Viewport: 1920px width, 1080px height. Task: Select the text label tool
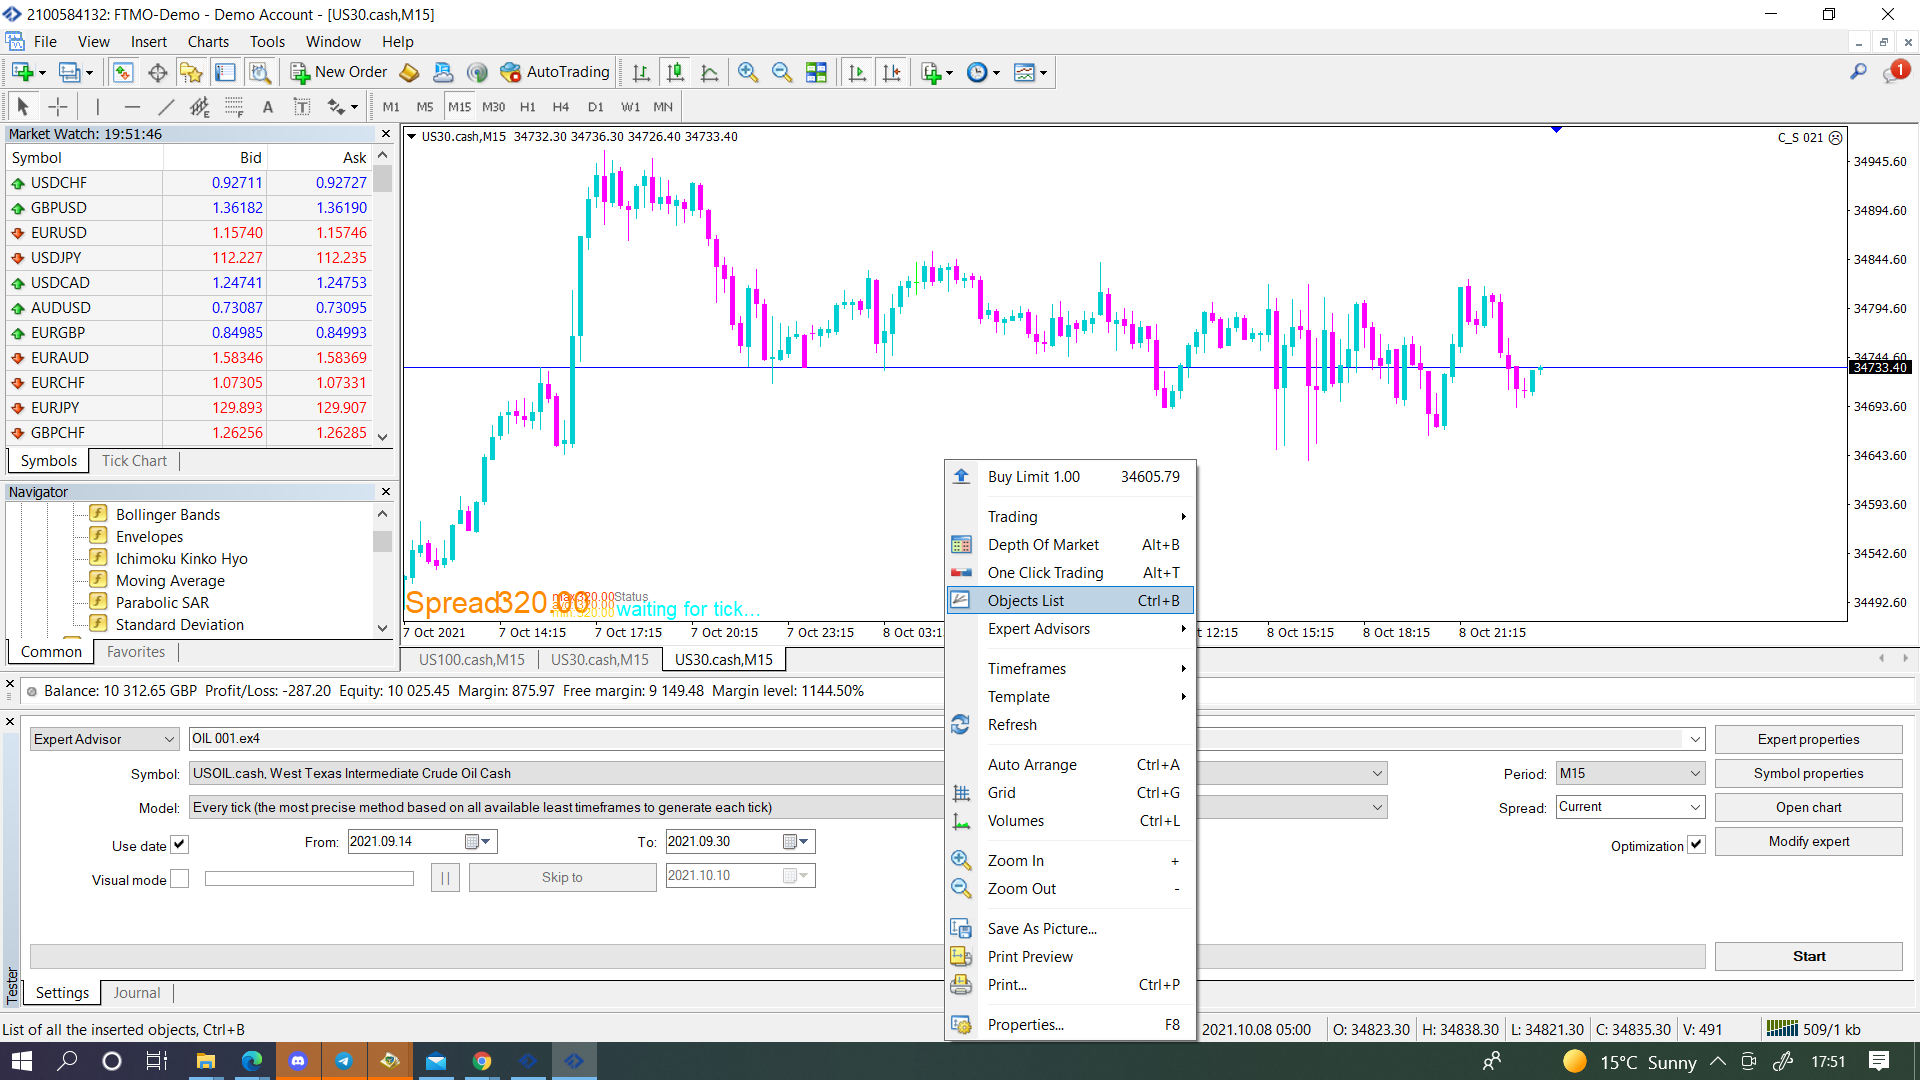click(301, 106)
